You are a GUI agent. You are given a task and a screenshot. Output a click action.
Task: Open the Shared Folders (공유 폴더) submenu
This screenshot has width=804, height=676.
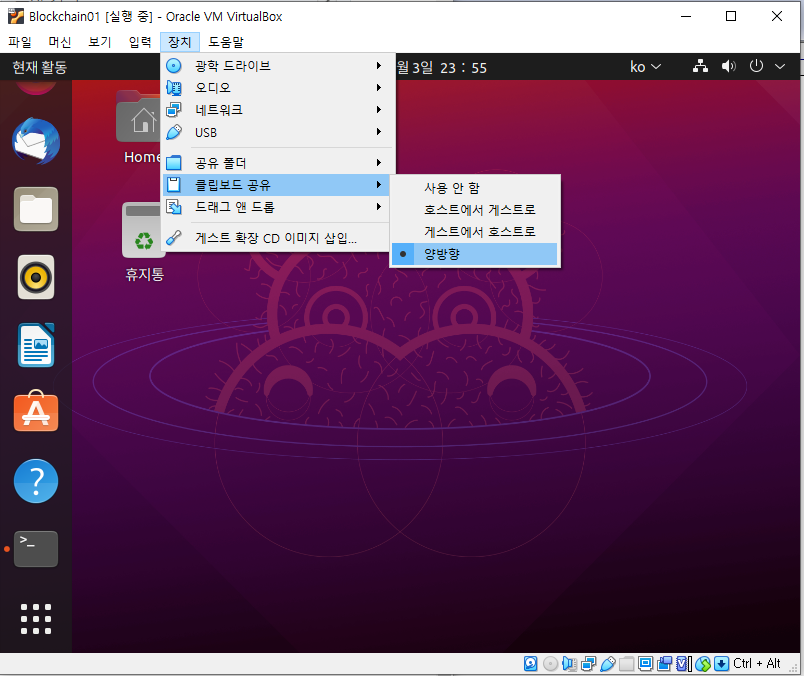tap(278, 163)
